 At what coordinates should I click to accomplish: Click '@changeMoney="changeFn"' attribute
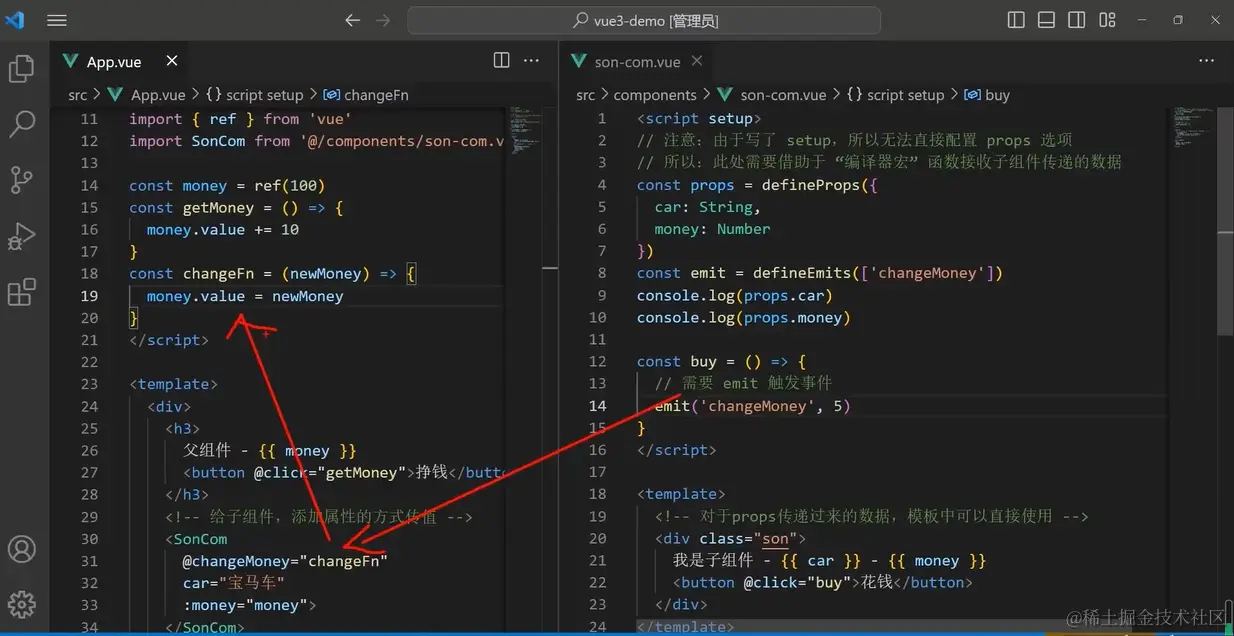(285, 561)
